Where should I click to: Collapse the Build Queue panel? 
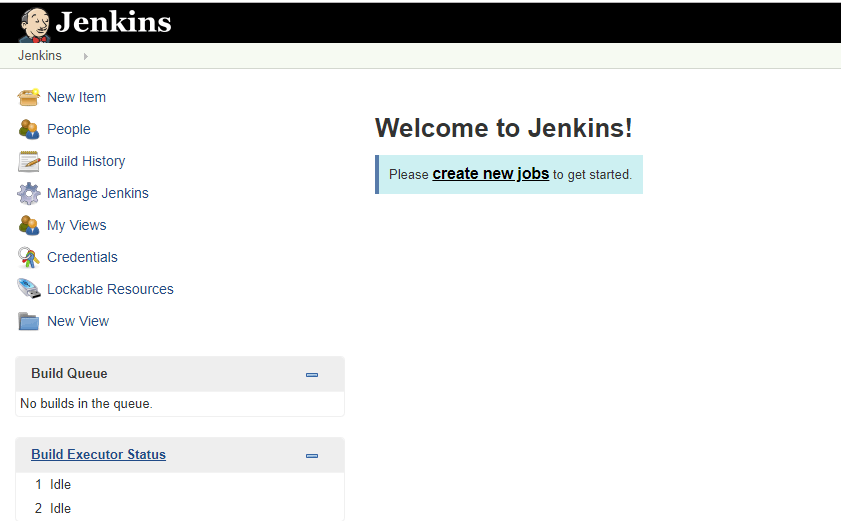pos(312,375)
